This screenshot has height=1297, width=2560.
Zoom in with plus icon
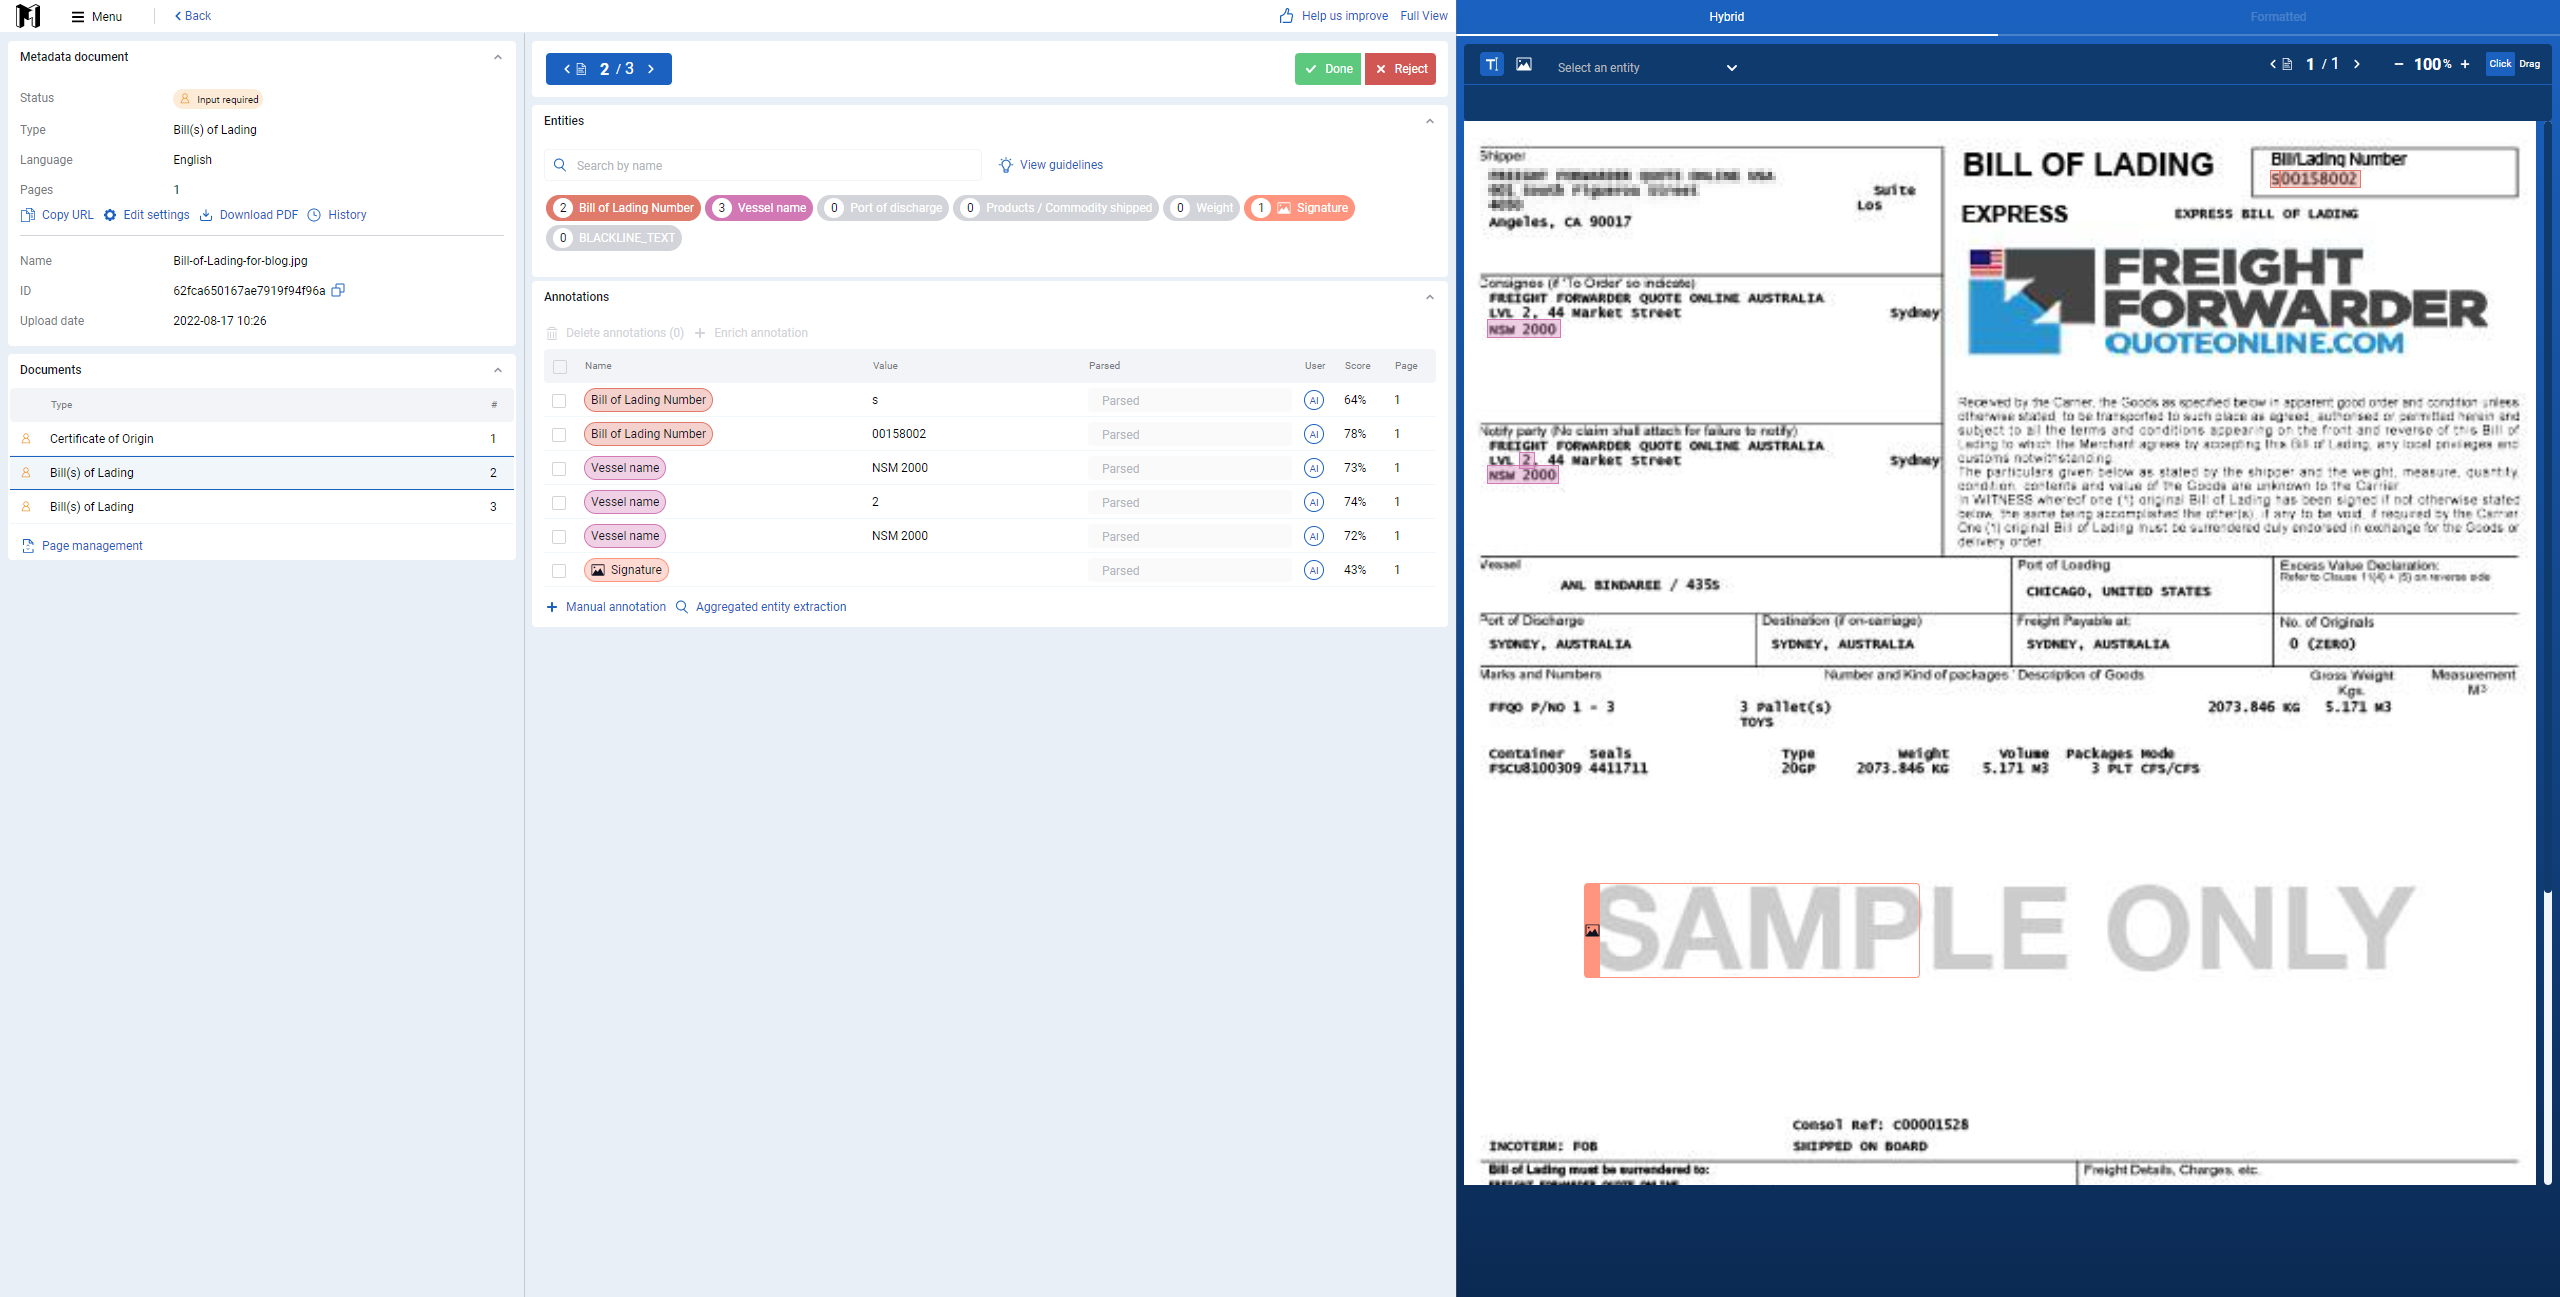coord(2465,64)
